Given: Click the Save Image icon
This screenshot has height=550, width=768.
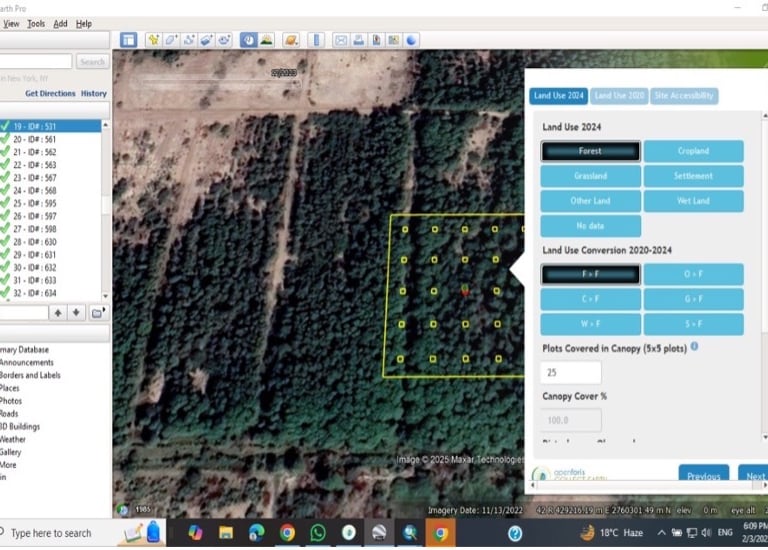Looking at the screenshot, I should tap(376, 40).
